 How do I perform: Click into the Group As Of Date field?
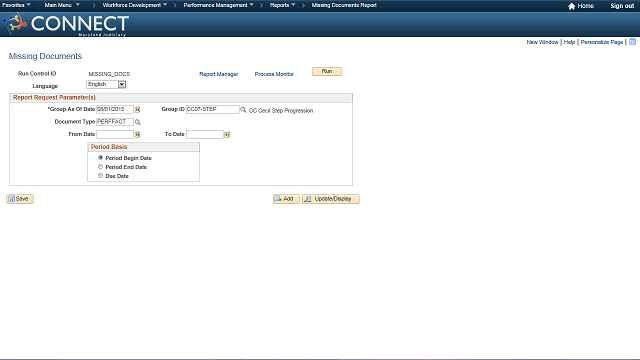tap(115, 109)
